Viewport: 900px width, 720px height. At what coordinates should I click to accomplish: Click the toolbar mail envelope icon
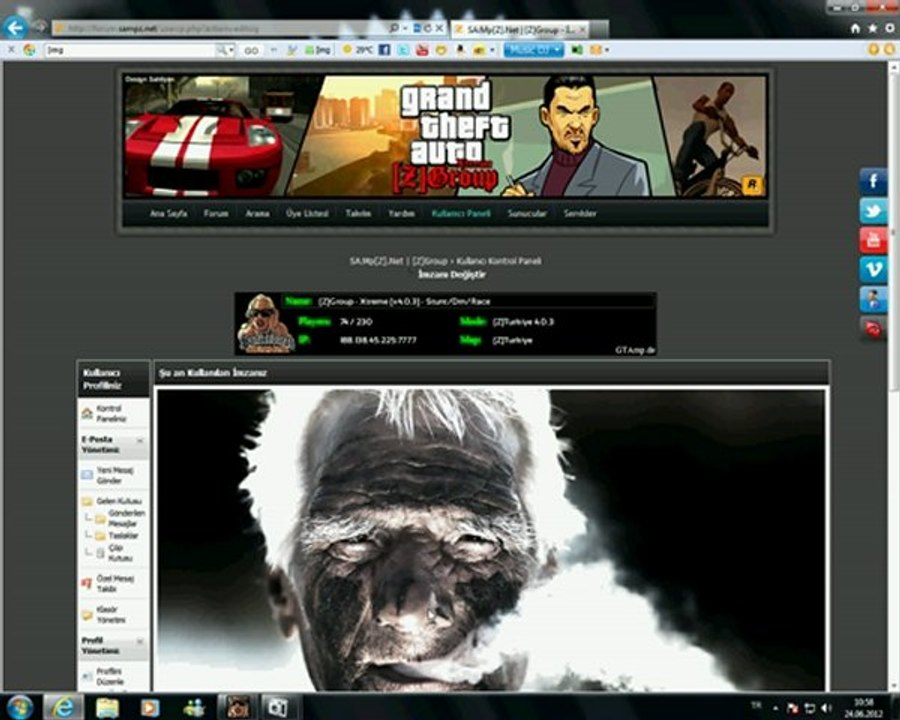click(x=596, y=50)
